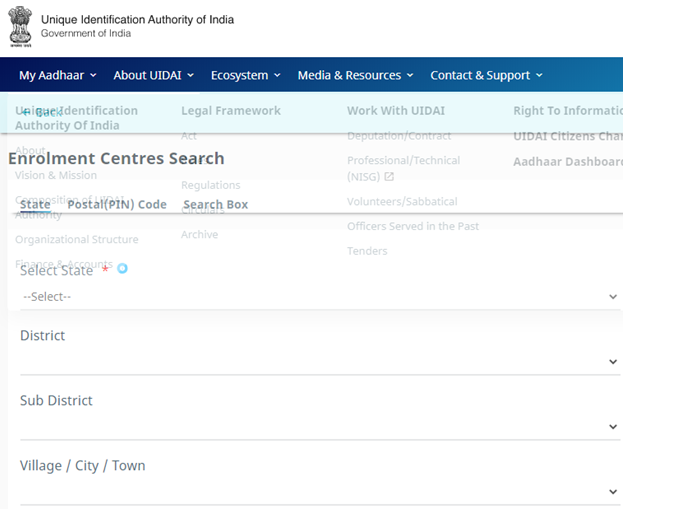This screenshot has height=517, width=678.
Task: Open Officers Served in the Past link
Action: coord(413,226)
